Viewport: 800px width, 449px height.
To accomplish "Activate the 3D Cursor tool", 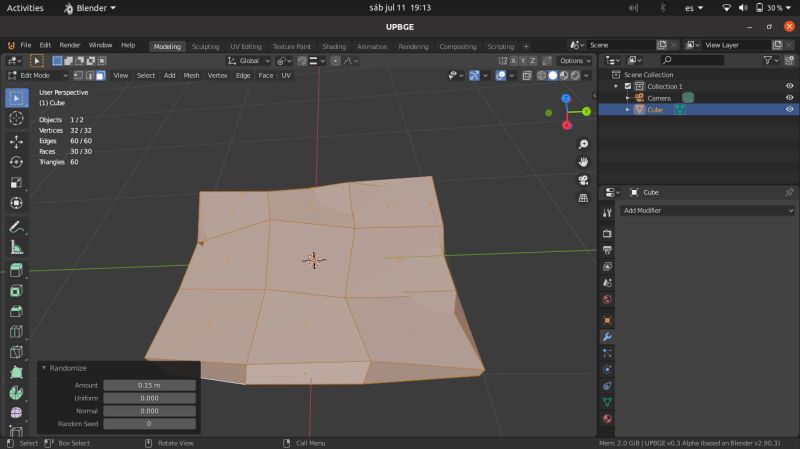I will coord(16,118).
